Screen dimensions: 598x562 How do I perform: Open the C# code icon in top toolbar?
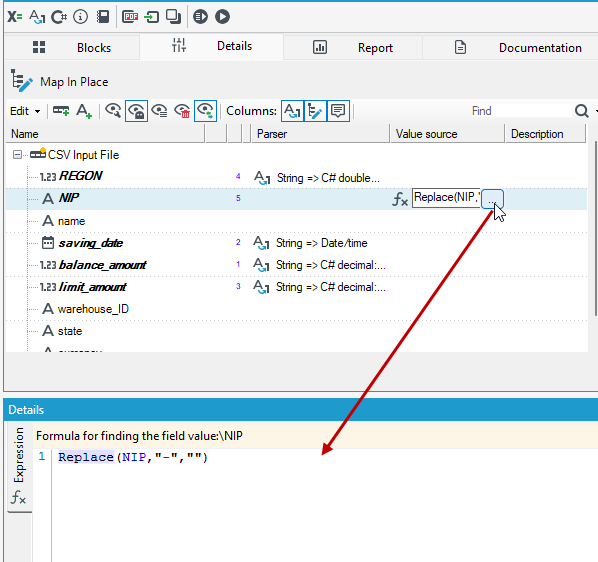(x=59, y=17)
